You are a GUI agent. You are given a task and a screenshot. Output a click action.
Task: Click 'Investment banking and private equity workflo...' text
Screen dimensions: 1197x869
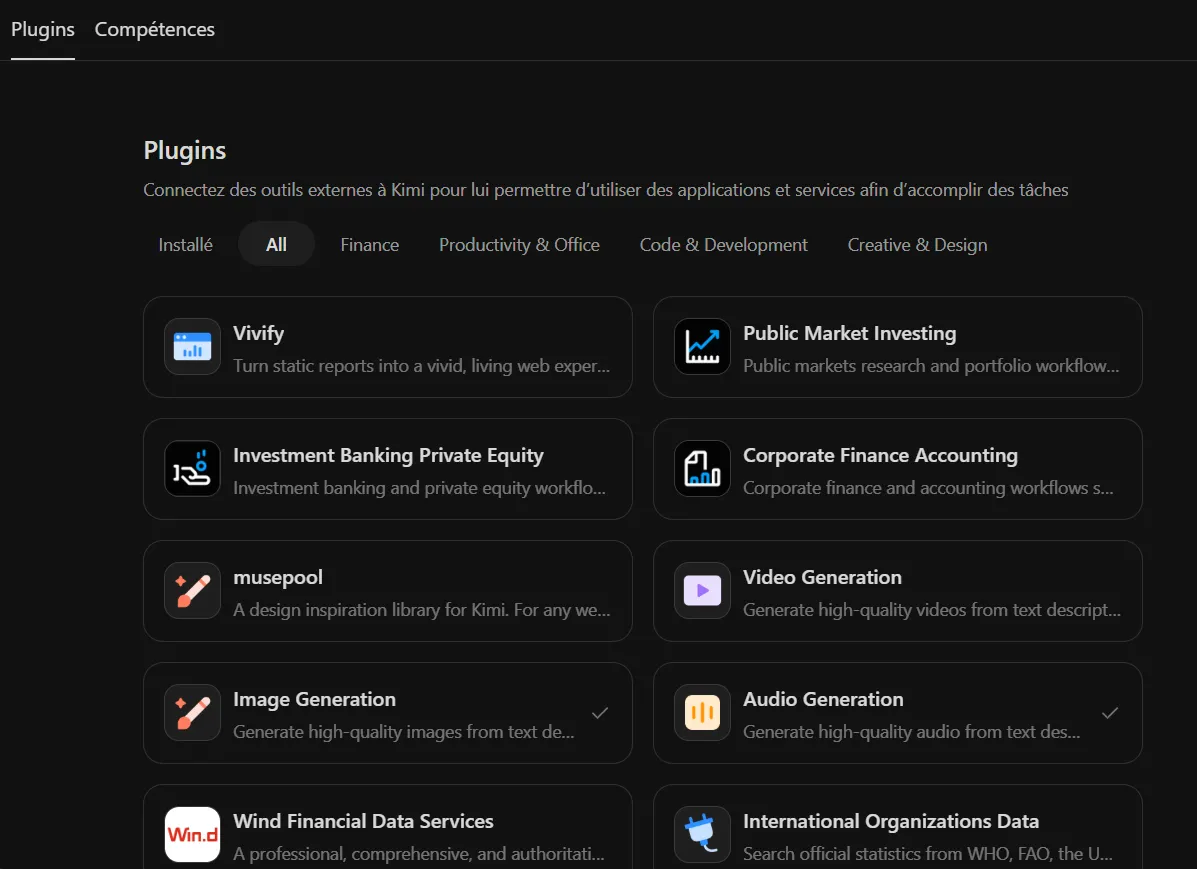point(420,489)
